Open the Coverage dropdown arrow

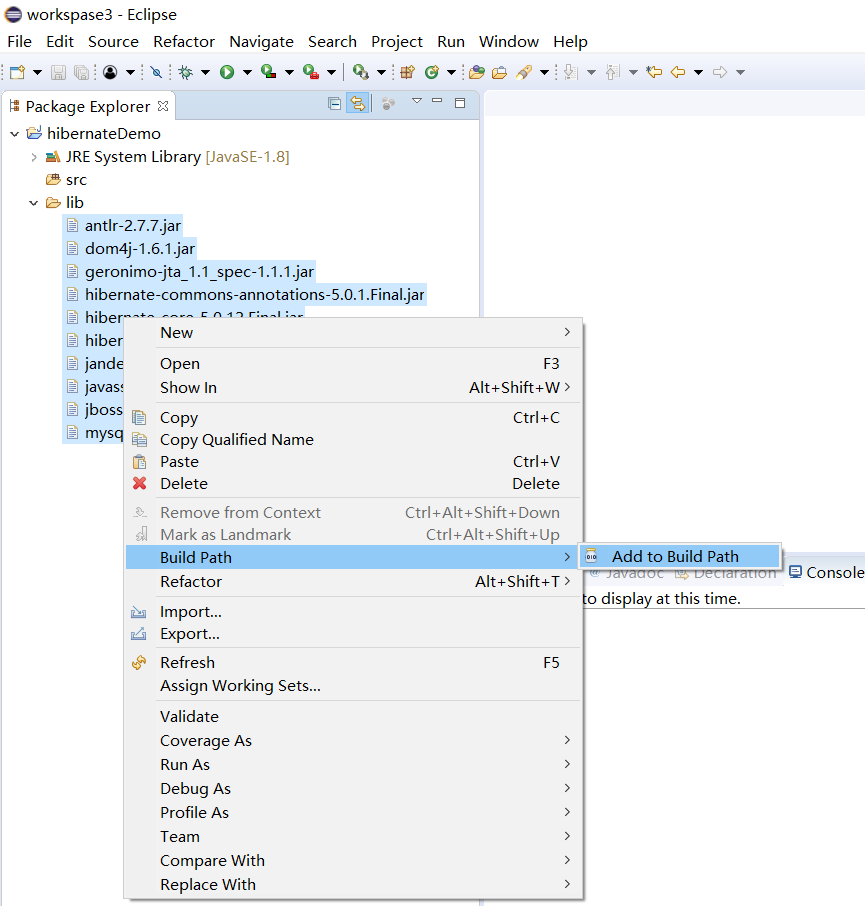(289, 72)
